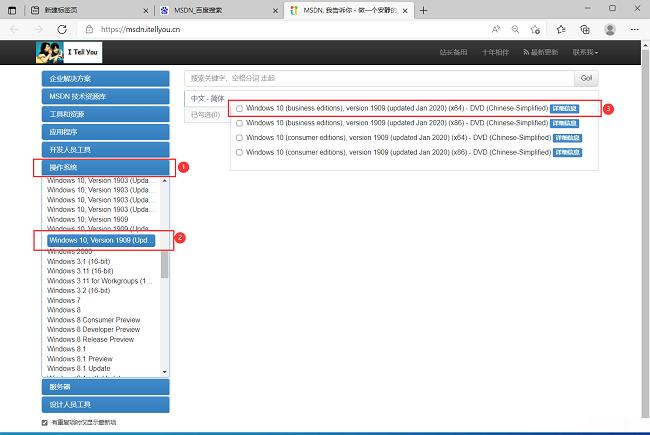Open browser profile avatar icon
This screenshot has height=435, width=650.
[x=610, y=29]
